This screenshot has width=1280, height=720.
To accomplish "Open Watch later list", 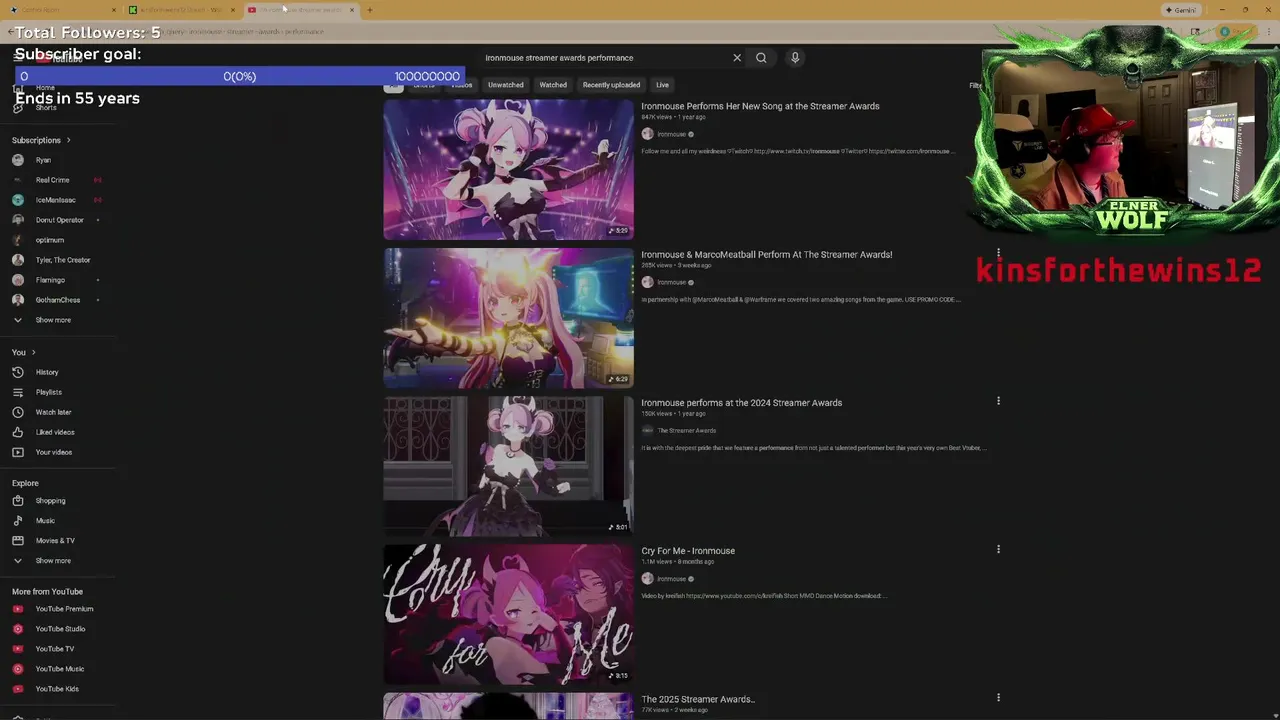I will [53, 412].
